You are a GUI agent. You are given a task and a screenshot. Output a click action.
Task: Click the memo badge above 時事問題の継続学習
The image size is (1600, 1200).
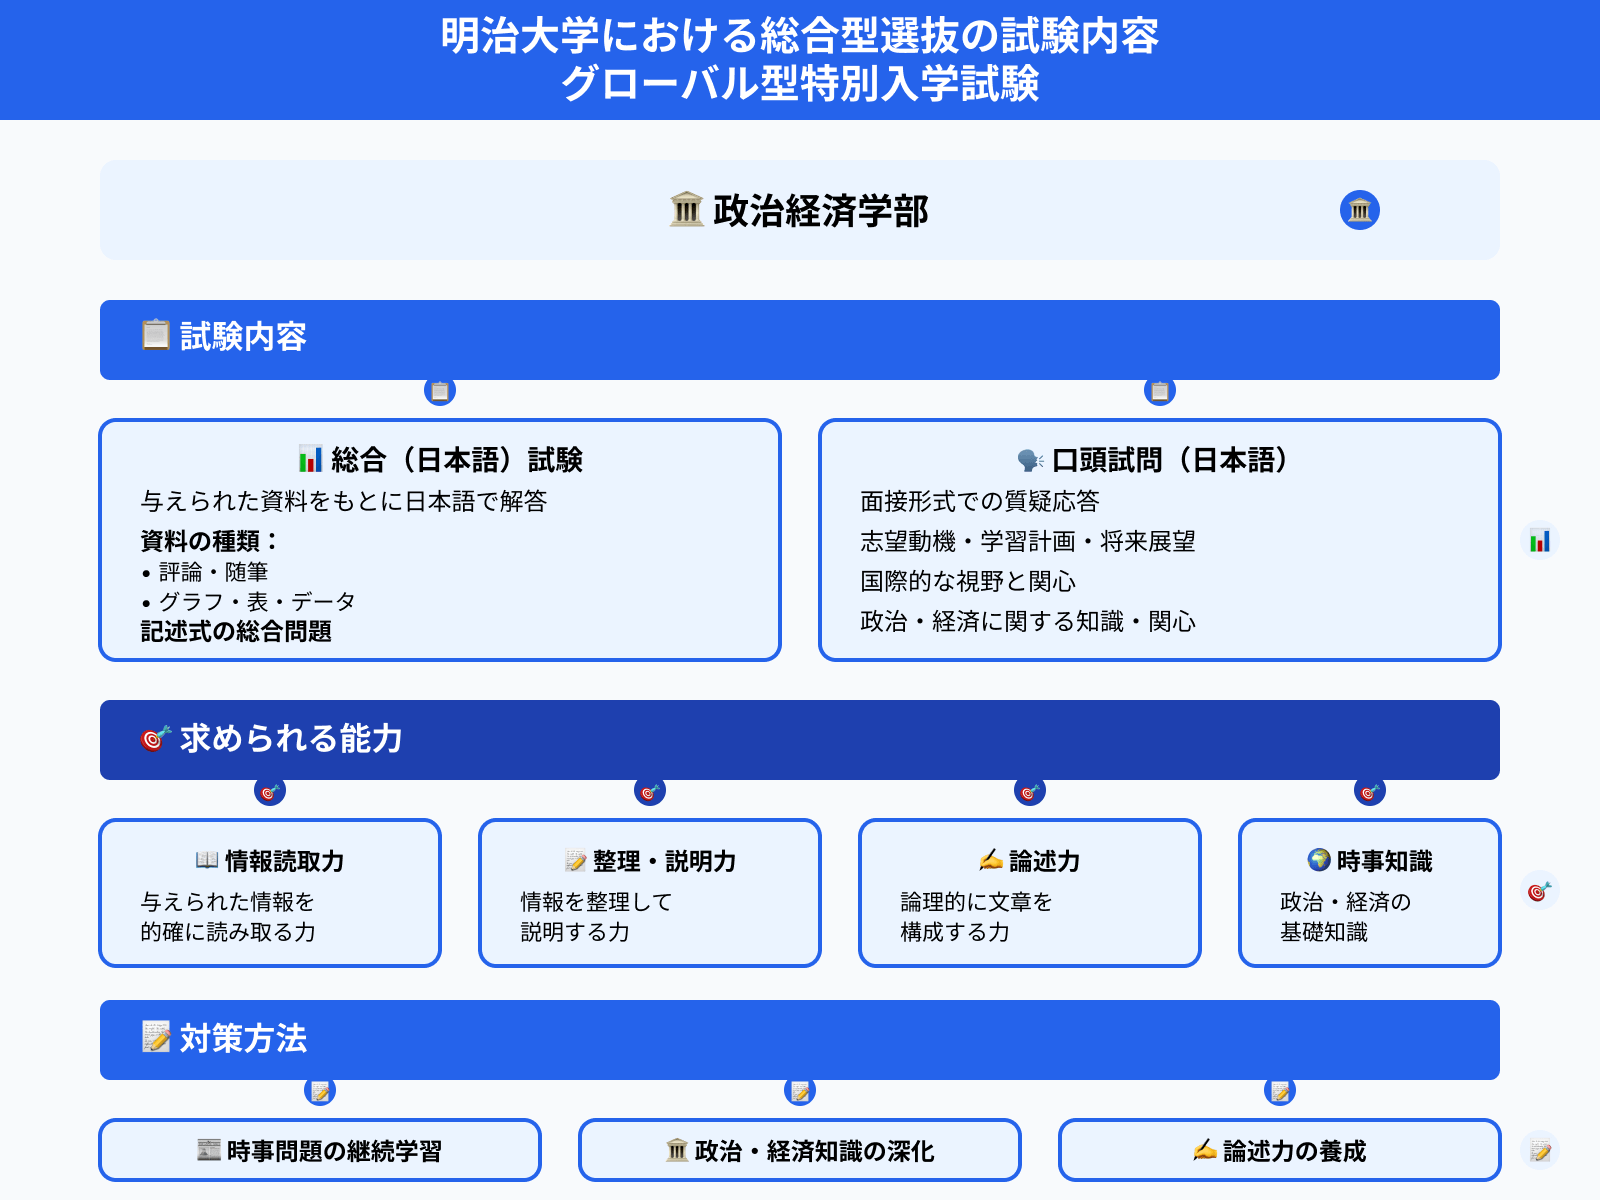pos(320,1091)
